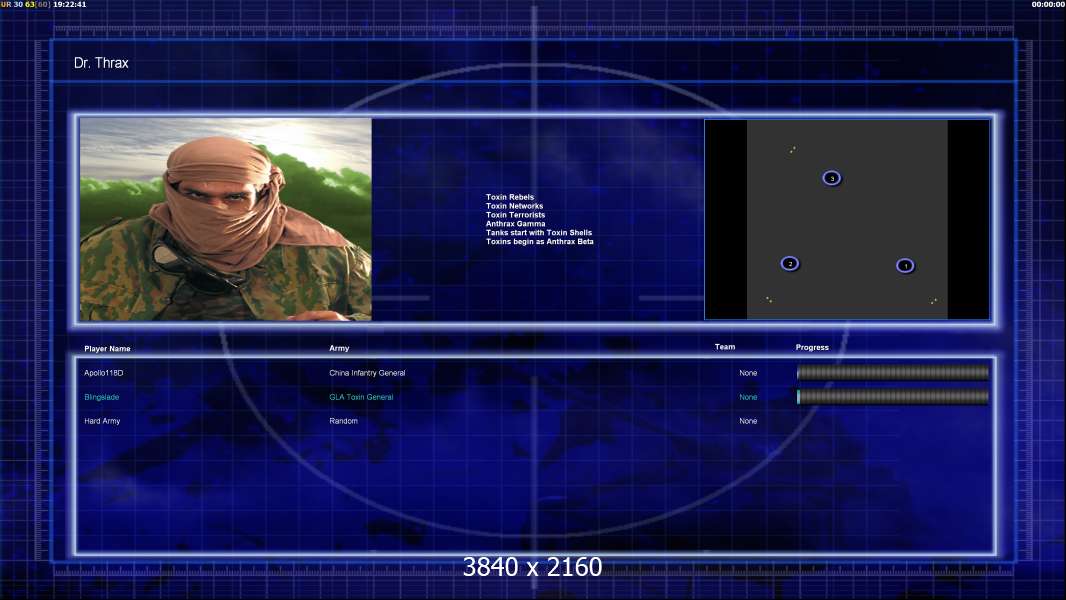Click the clock readout at top left
Viewport: 1066px width, 600px height.
pyautogui.click(x=69, y=4)
